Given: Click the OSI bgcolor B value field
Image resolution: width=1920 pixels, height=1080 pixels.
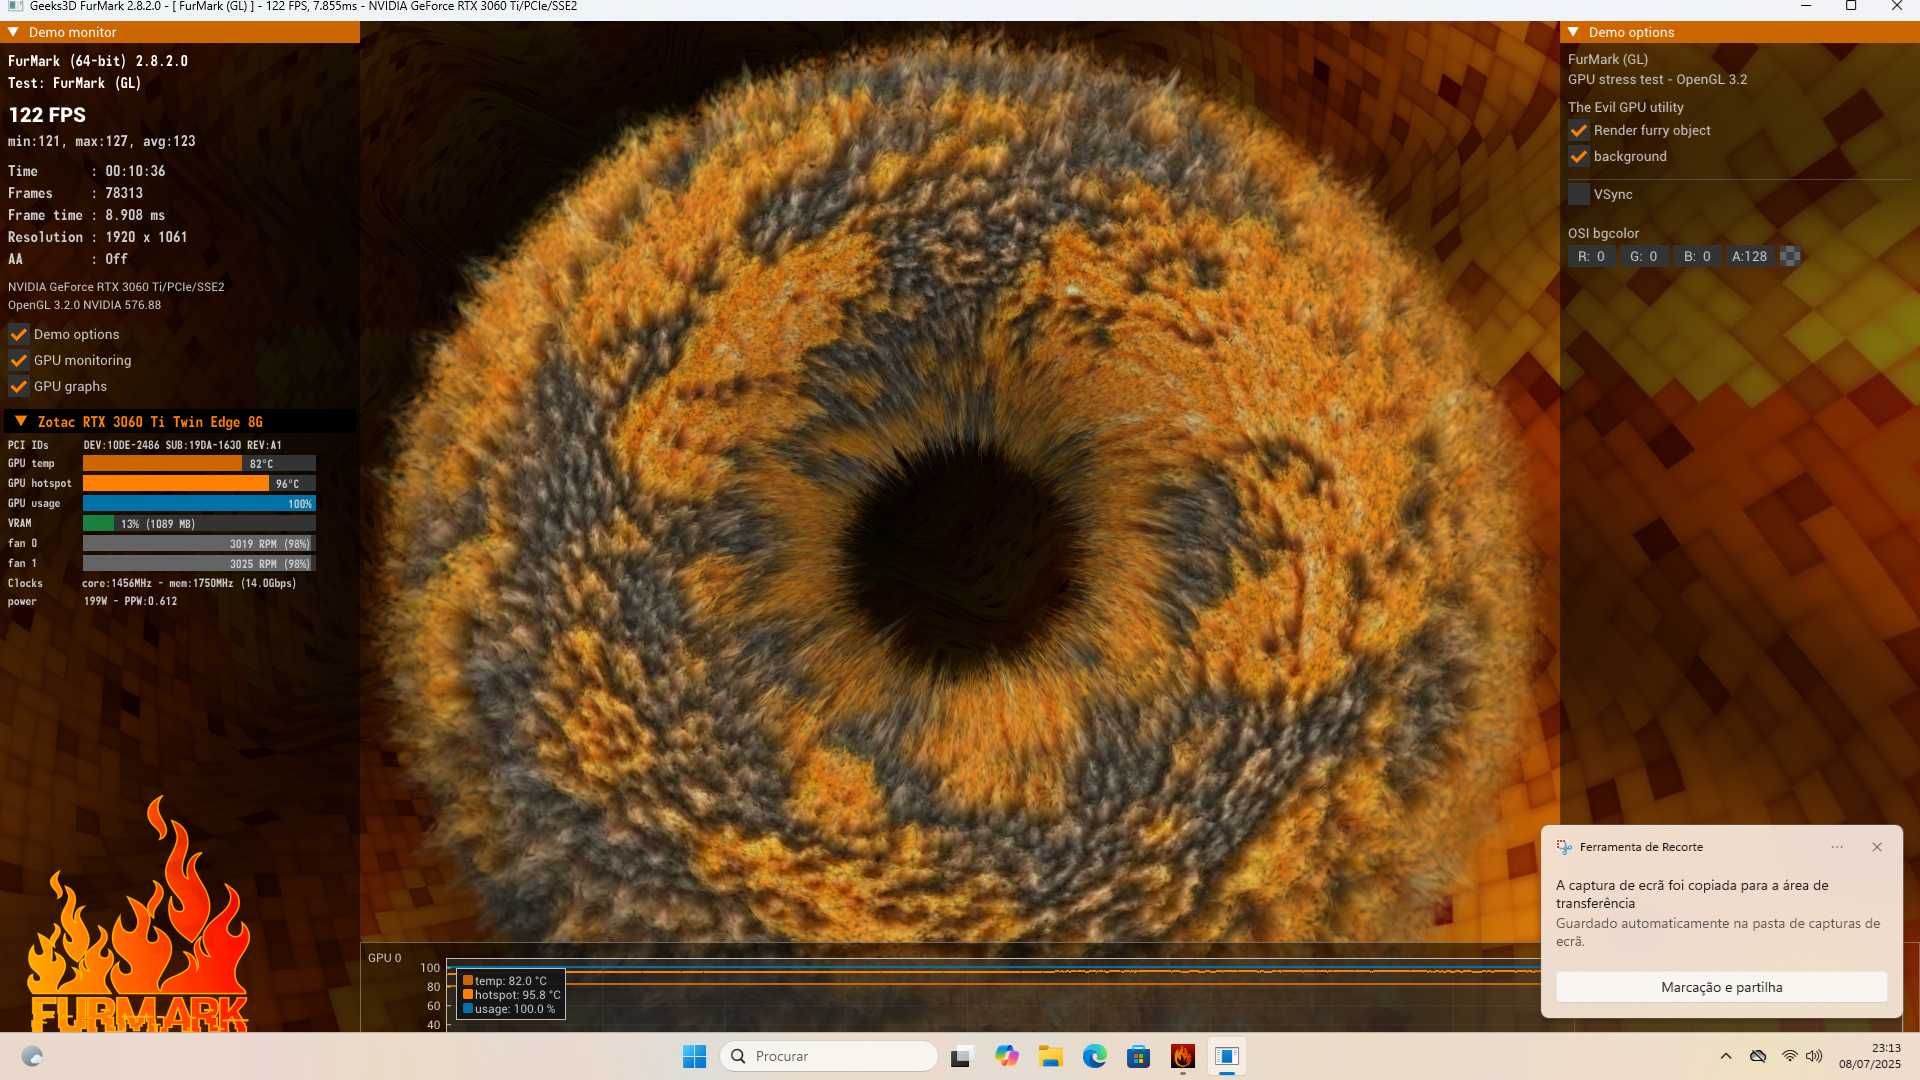Looking at the screenshot, I should tap(1697, 256).
